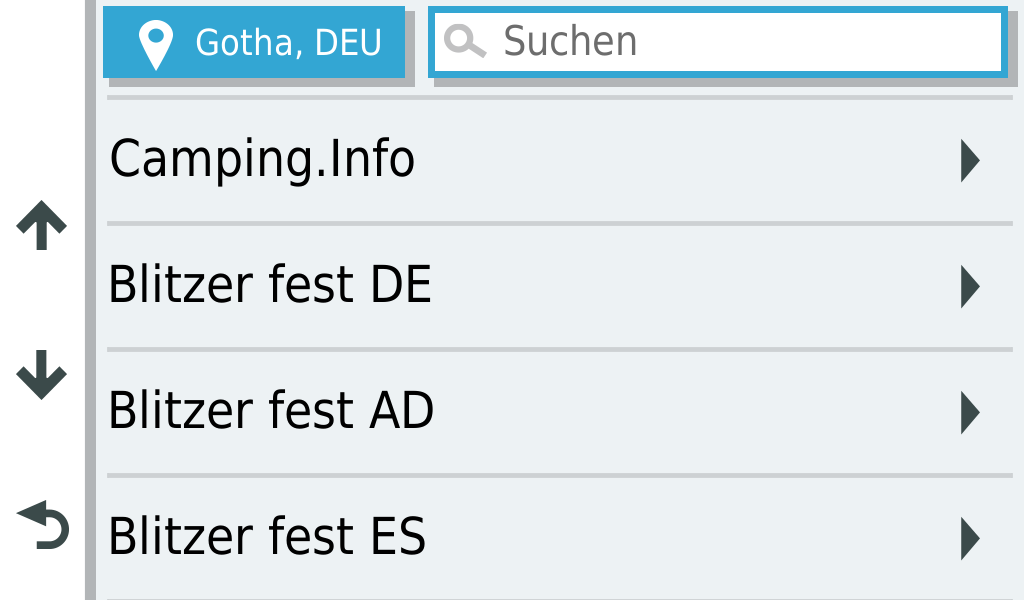This screenshot has width=1024, height=600.
Task: Open the Blitzer fest AD list item
Action: click(271, 412)
